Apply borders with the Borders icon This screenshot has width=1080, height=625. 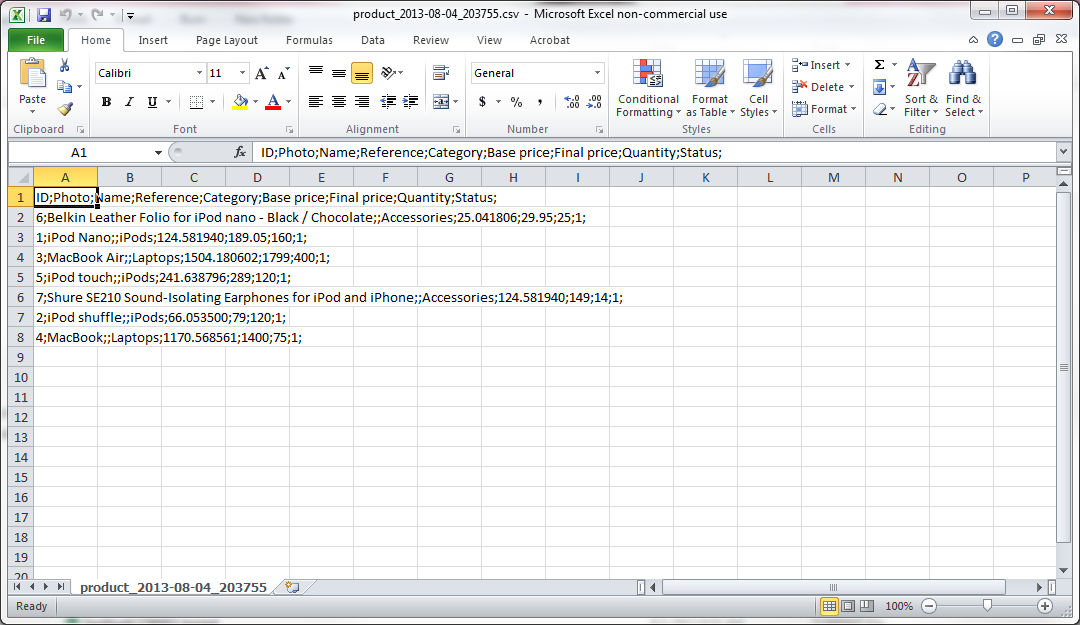[196, 102]
